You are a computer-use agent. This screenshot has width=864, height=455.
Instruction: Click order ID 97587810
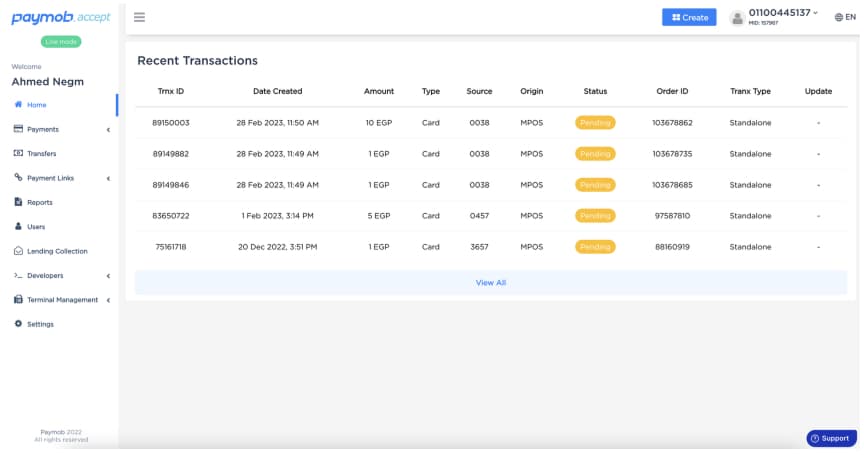[x=672, y=215]
